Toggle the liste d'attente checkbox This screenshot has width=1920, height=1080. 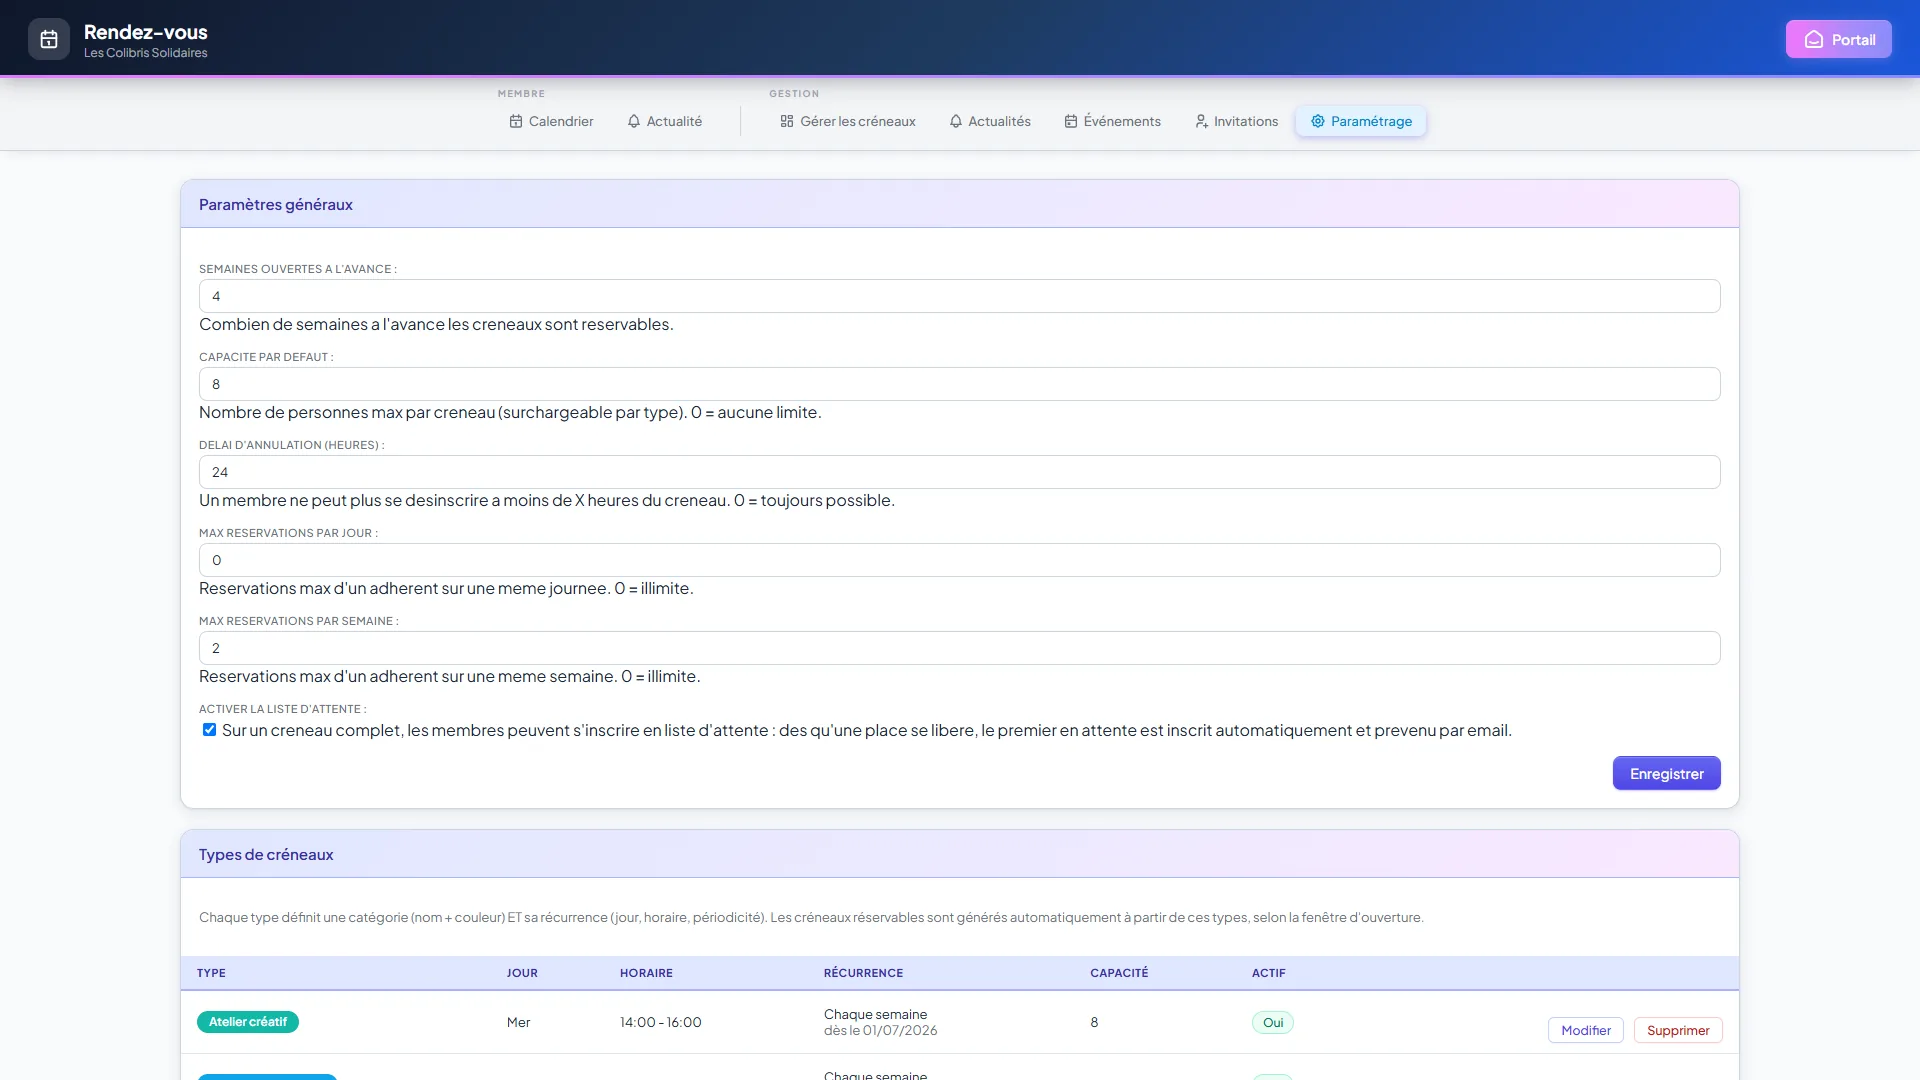point(209,730)
